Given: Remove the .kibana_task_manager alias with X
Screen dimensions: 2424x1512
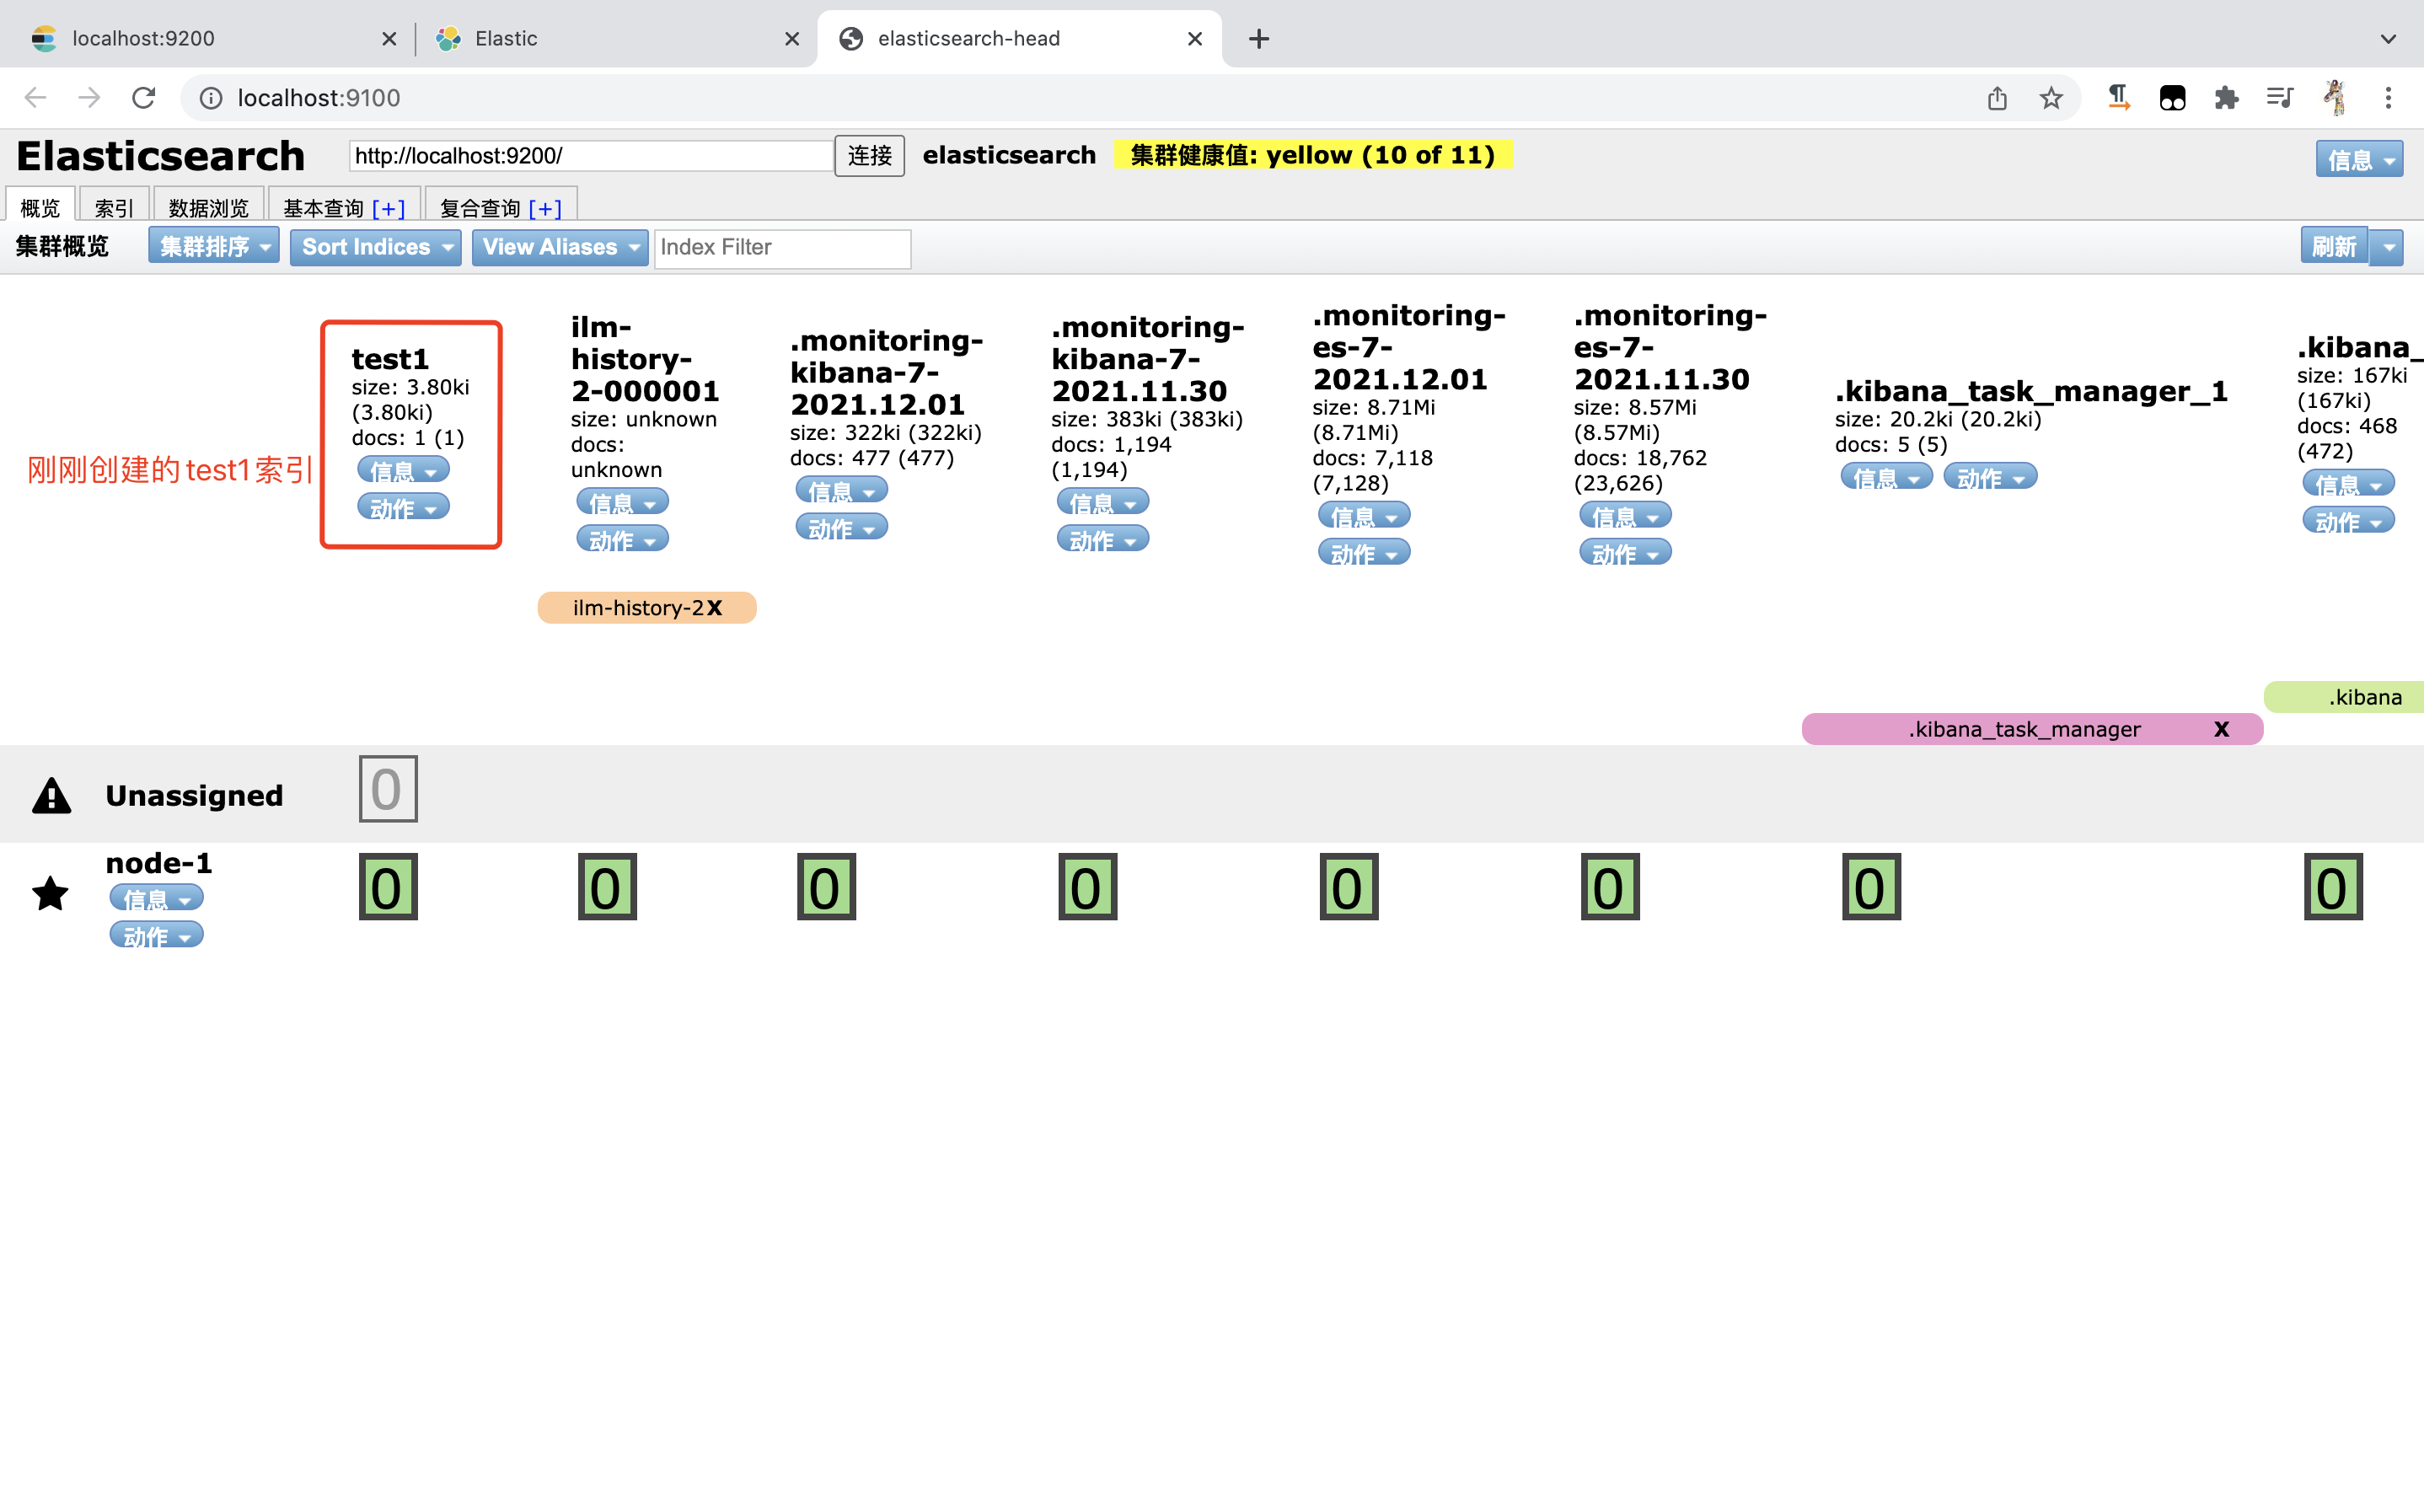Looking at the screenshot, I should (x=2221, y=729).
